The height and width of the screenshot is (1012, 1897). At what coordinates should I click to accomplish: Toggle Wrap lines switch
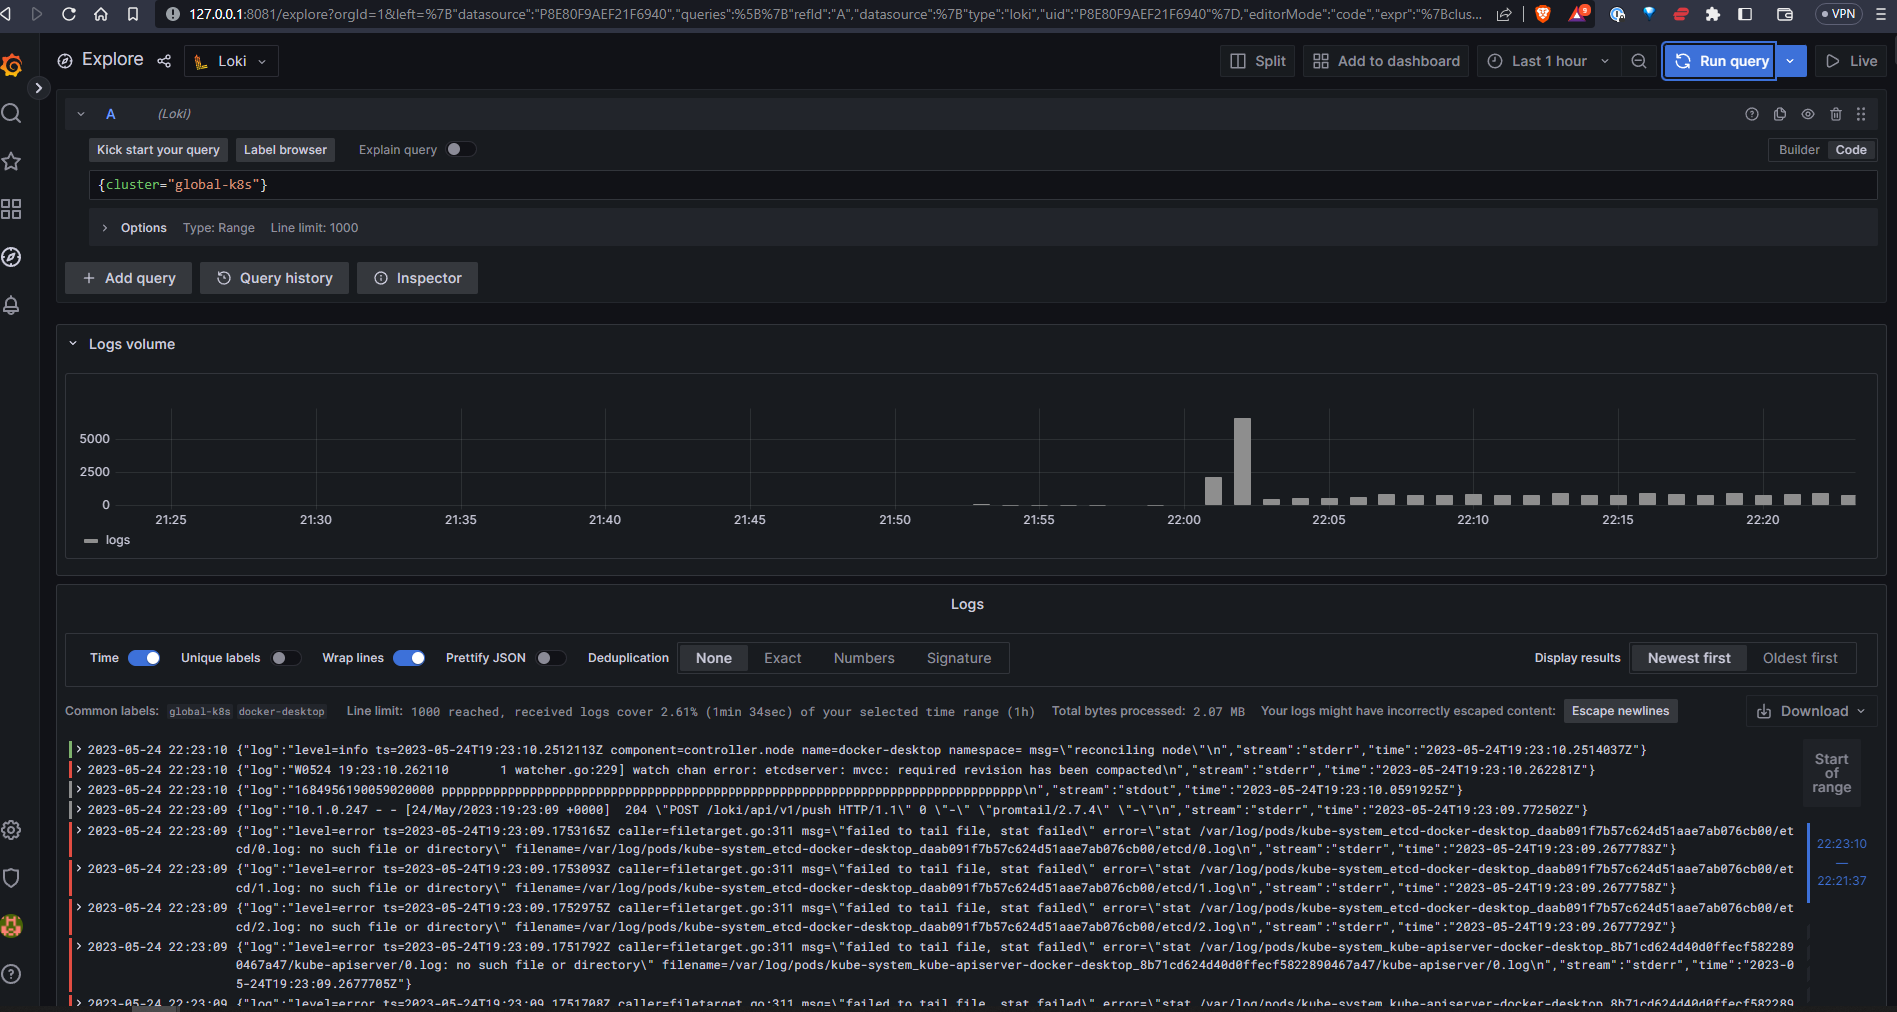click(409, 658)
